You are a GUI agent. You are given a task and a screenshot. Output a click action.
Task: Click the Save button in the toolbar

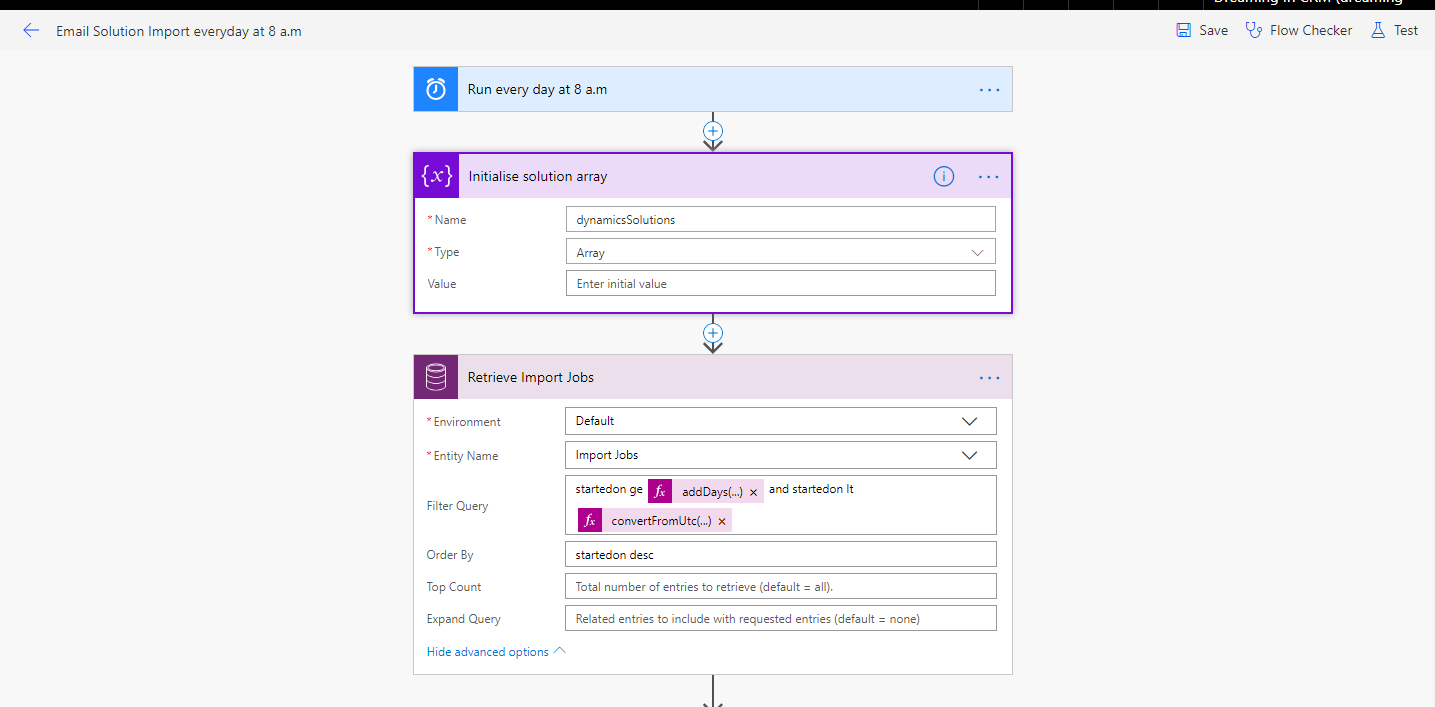[1202, 31]
